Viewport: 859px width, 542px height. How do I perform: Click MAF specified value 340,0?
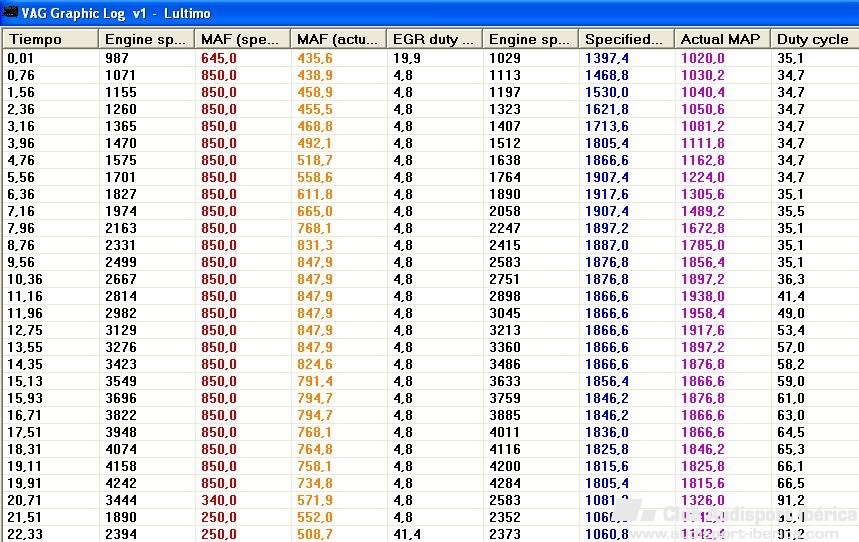tap(219, 500)
